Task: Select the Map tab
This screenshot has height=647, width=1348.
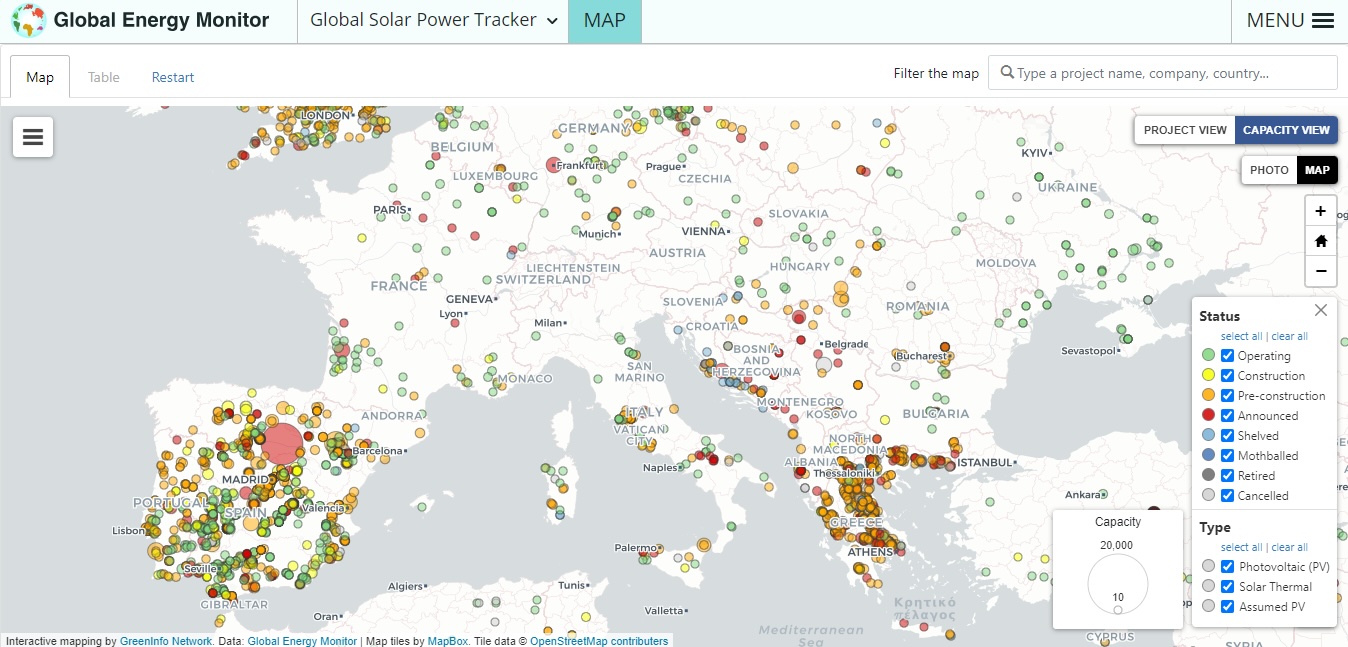Action: 39,76
